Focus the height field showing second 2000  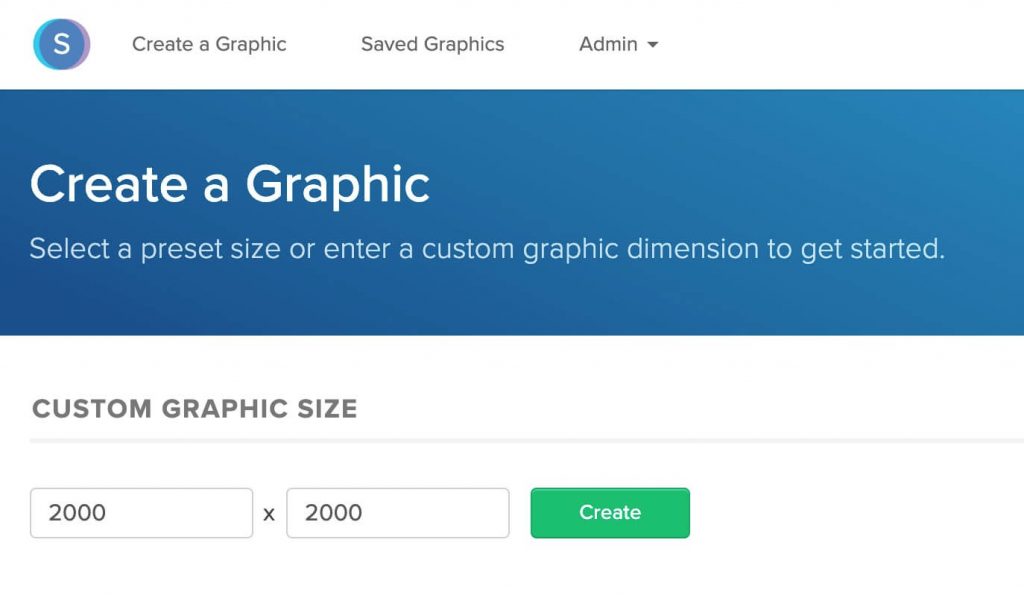(398, 513)
